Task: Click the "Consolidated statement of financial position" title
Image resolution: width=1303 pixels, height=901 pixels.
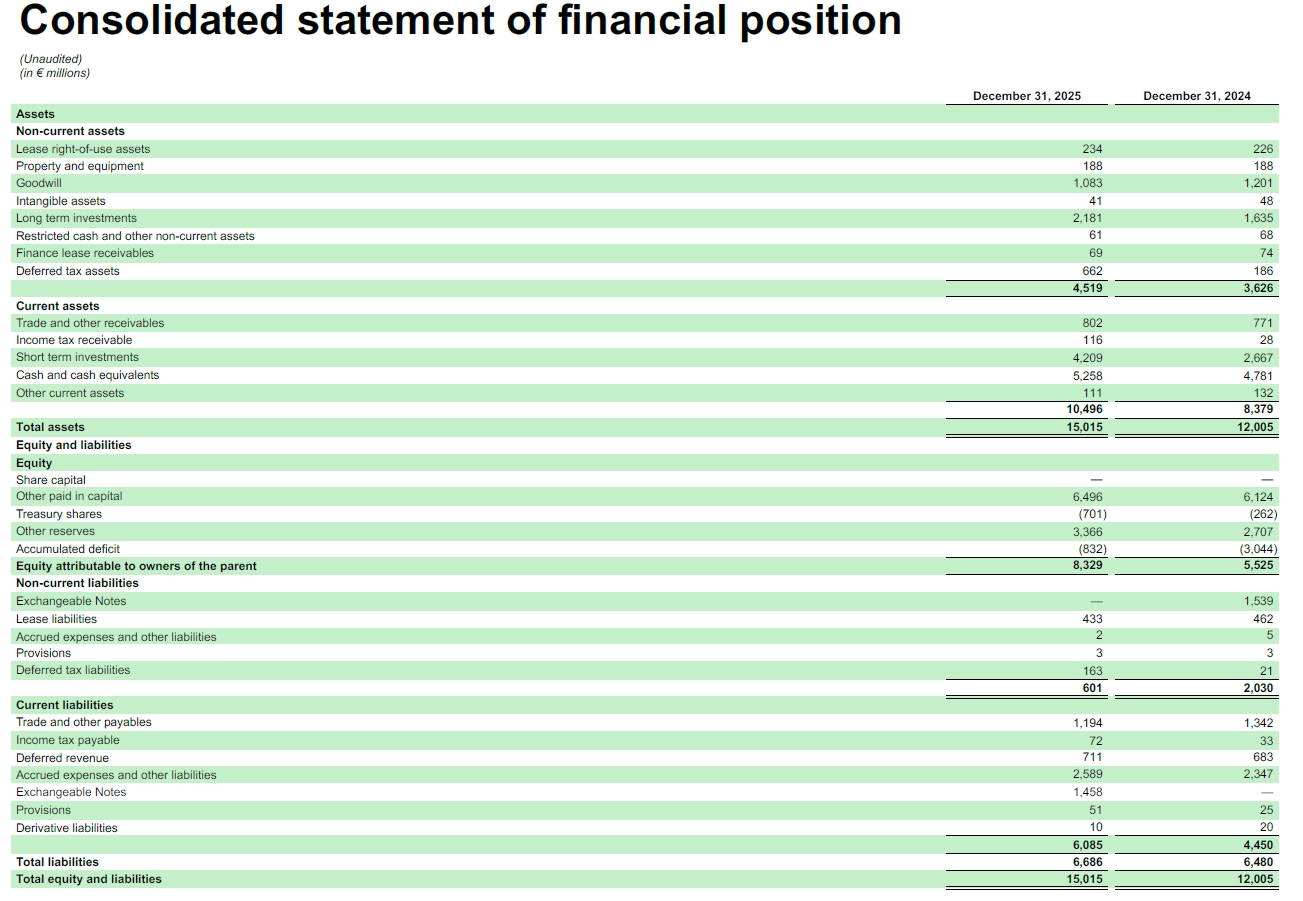Action: point(460,22)
